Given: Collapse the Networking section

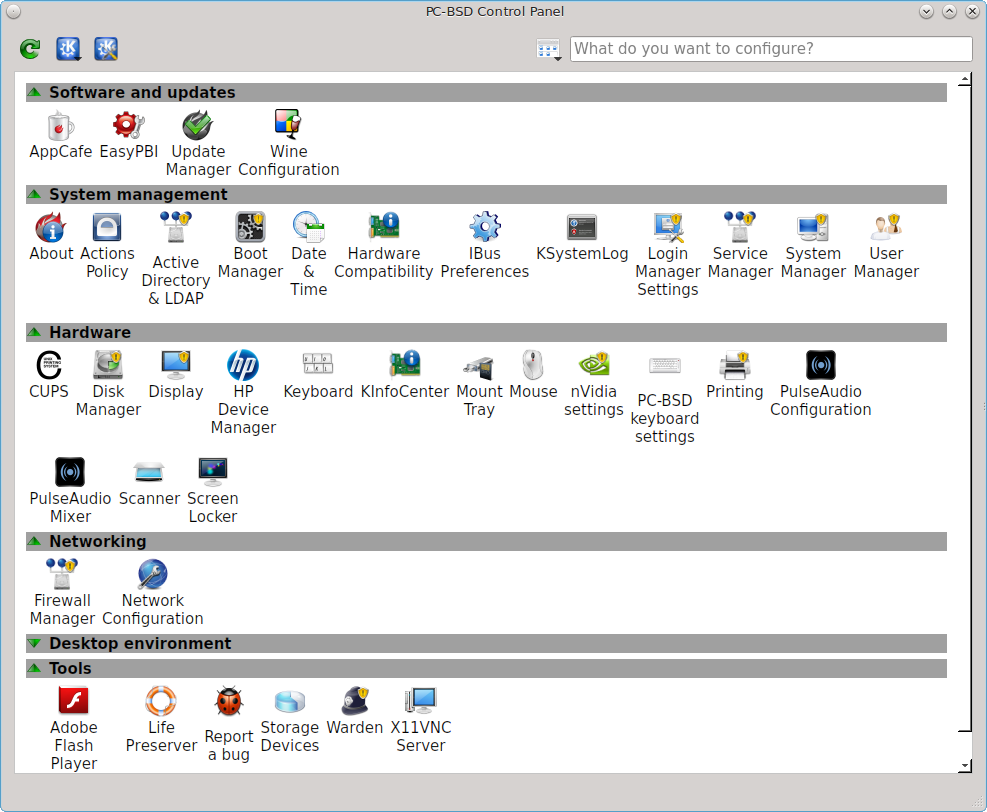Looking at the screenshot, I should [35, 541].
